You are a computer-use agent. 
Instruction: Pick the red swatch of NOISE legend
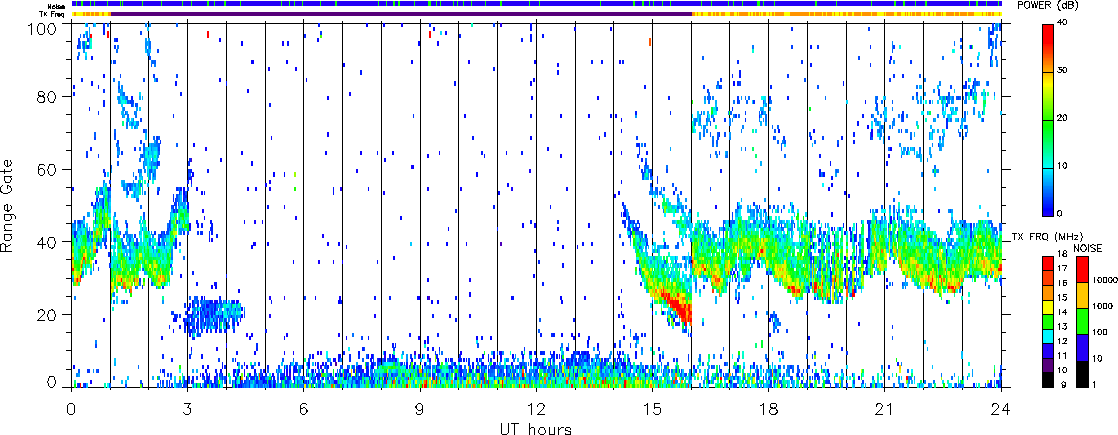click(1082, 269)
